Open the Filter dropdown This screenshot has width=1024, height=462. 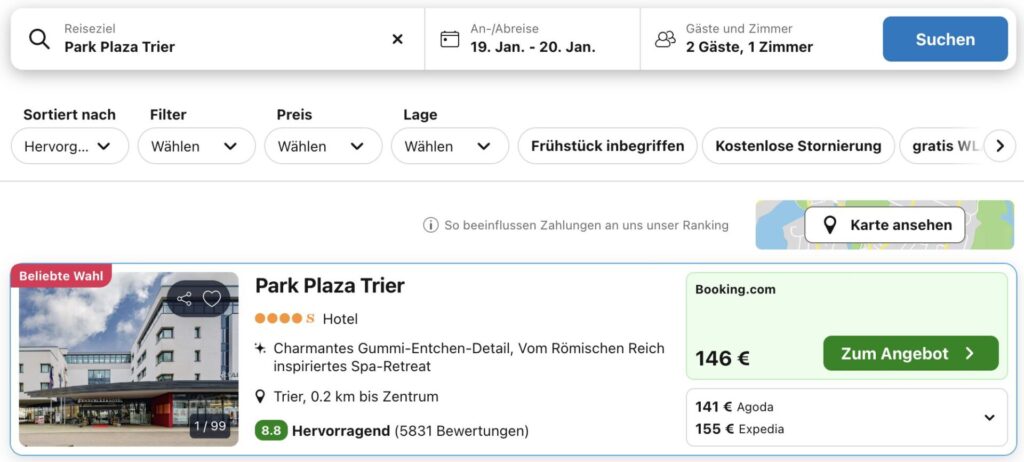click(196, 146)
